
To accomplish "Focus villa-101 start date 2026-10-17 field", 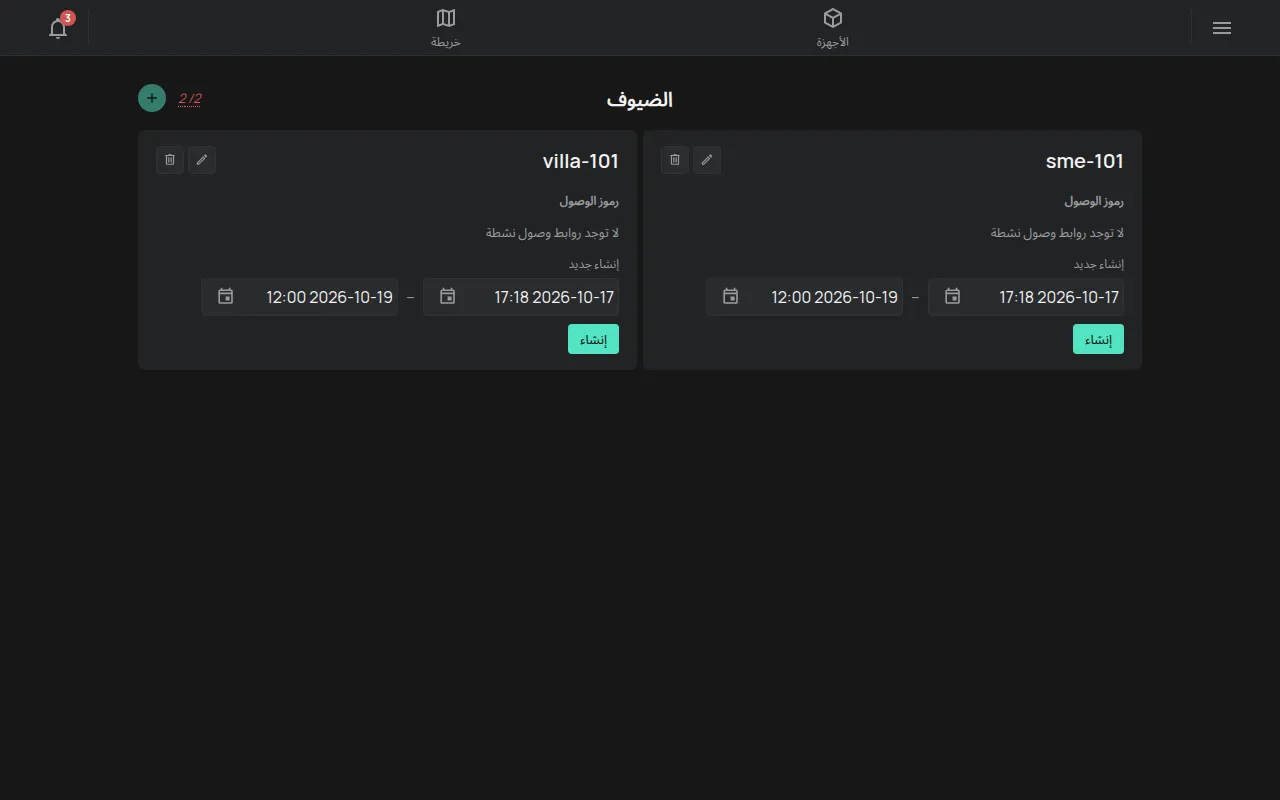I will [521, 297].
